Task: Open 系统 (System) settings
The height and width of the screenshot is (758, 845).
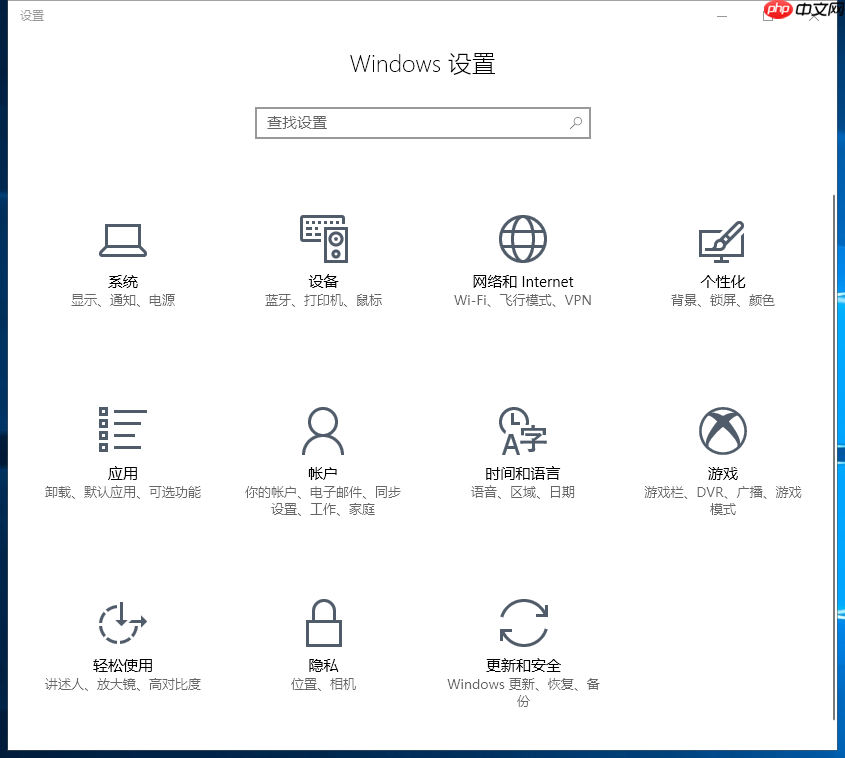Action: pyautogui.click(x=122, y=260)
